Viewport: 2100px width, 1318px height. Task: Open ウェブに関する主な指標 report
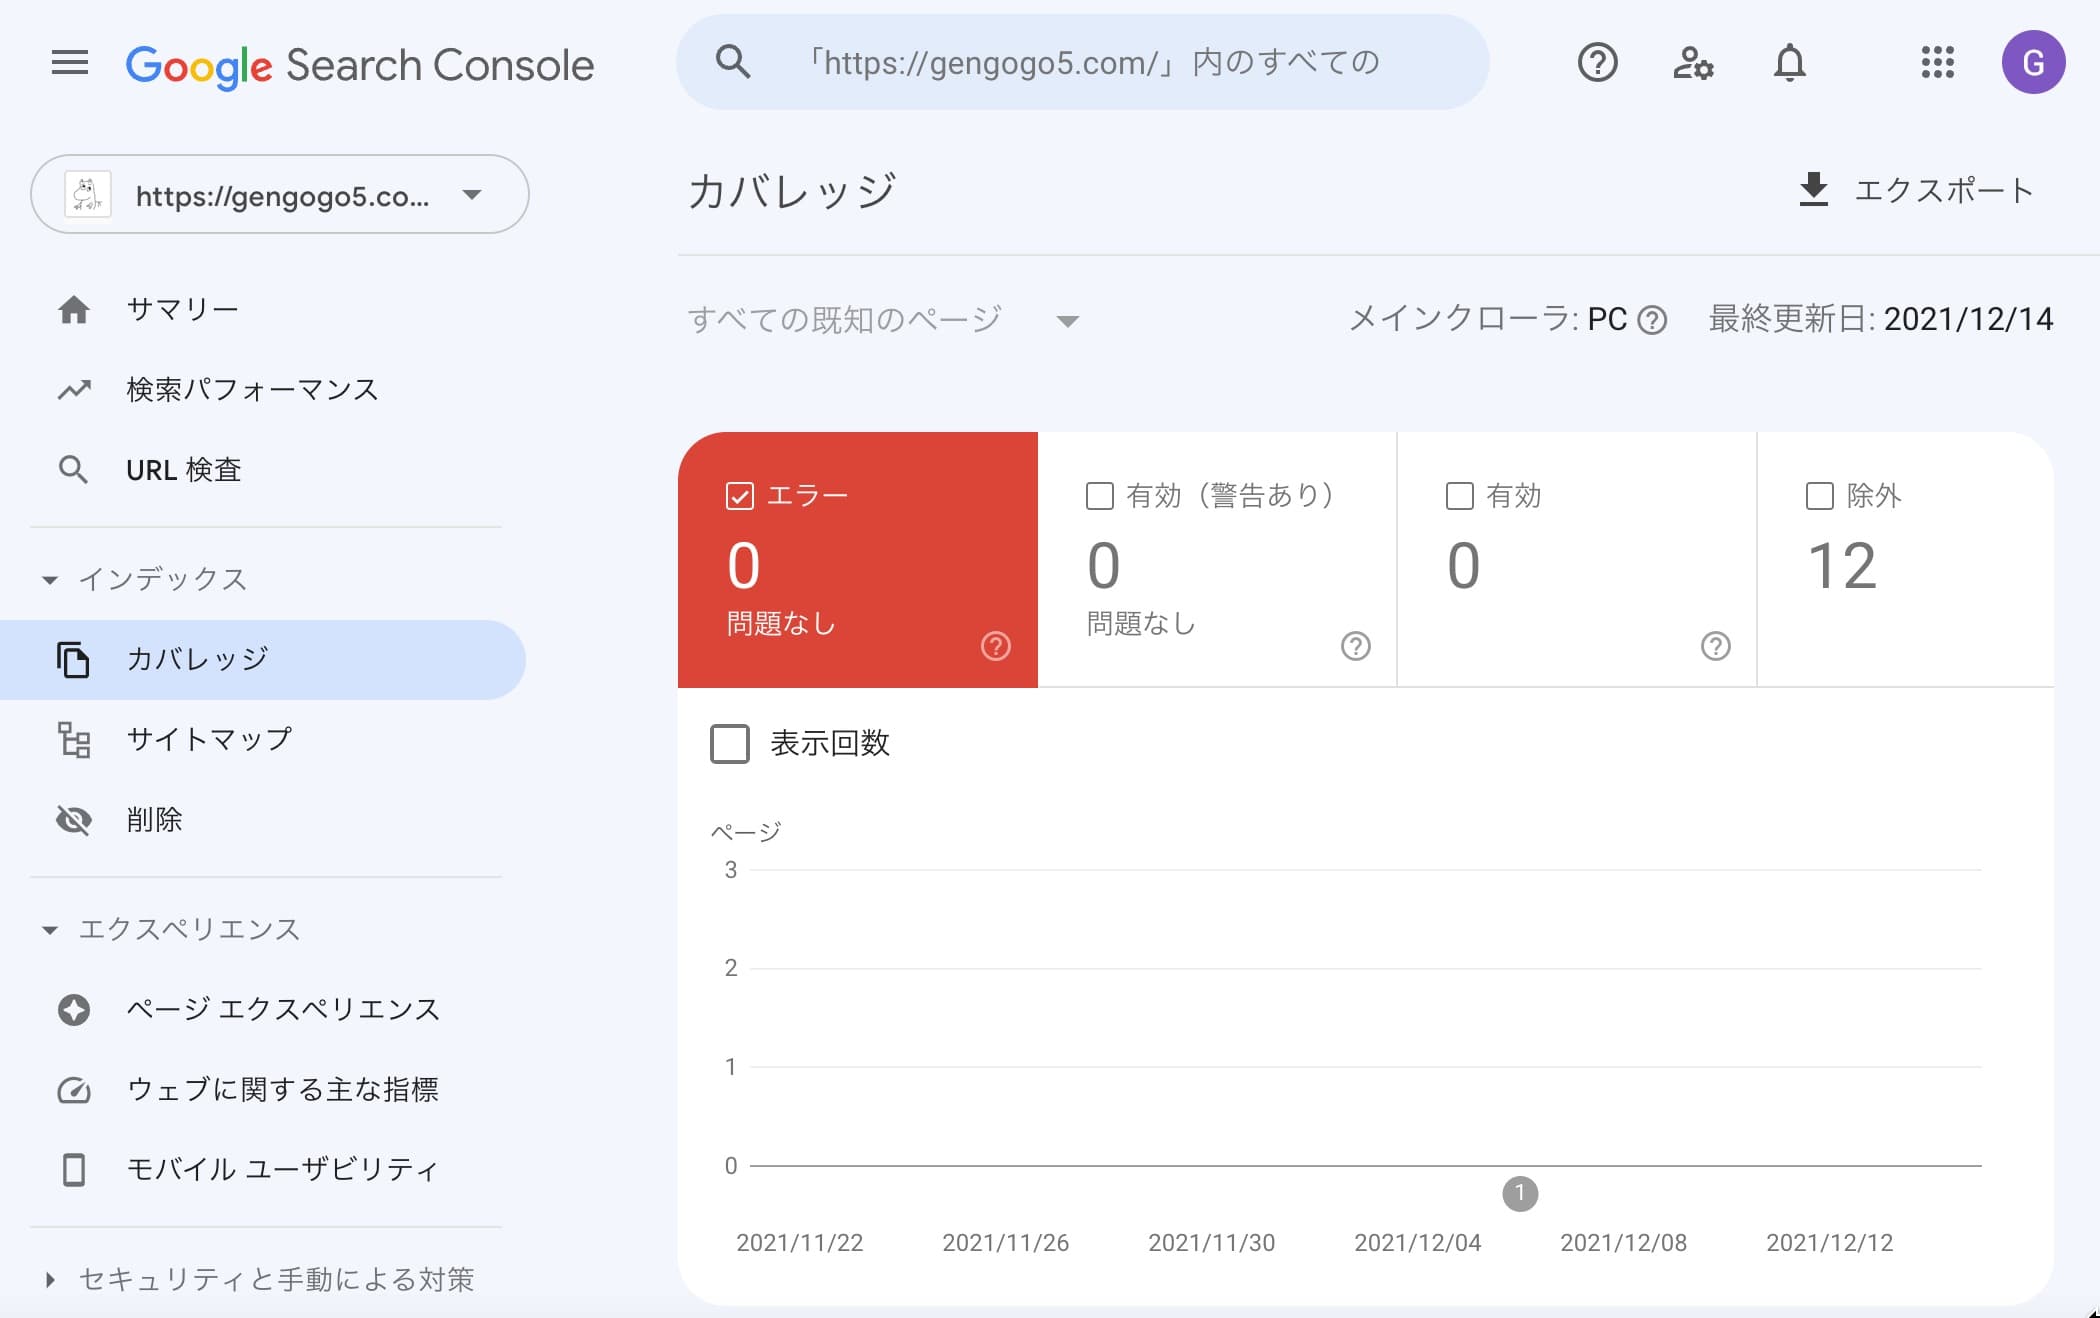click(x=263, y=1090)
